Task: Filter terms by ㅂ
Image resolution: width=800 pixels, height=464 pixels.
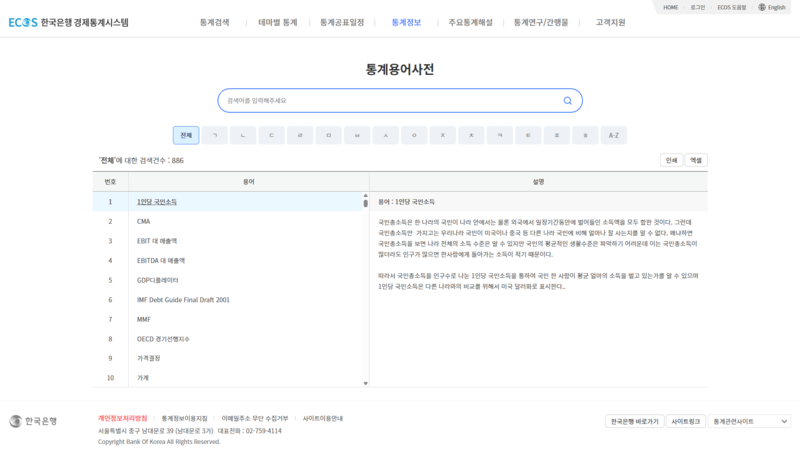Action: (x=357, y=135)
